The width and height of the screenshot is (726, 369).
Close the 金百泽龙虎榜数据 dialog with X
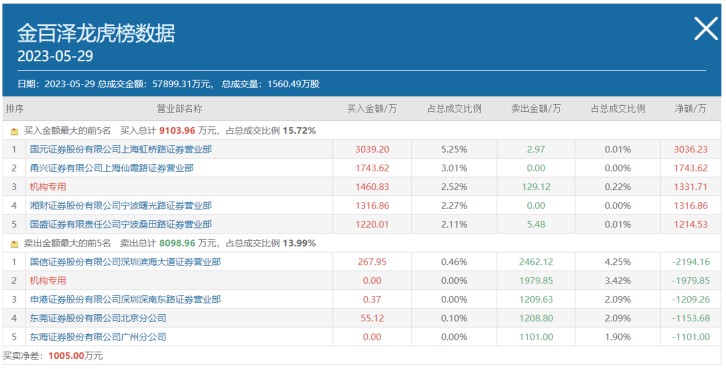pyautogui.click(x=706, y=29)
